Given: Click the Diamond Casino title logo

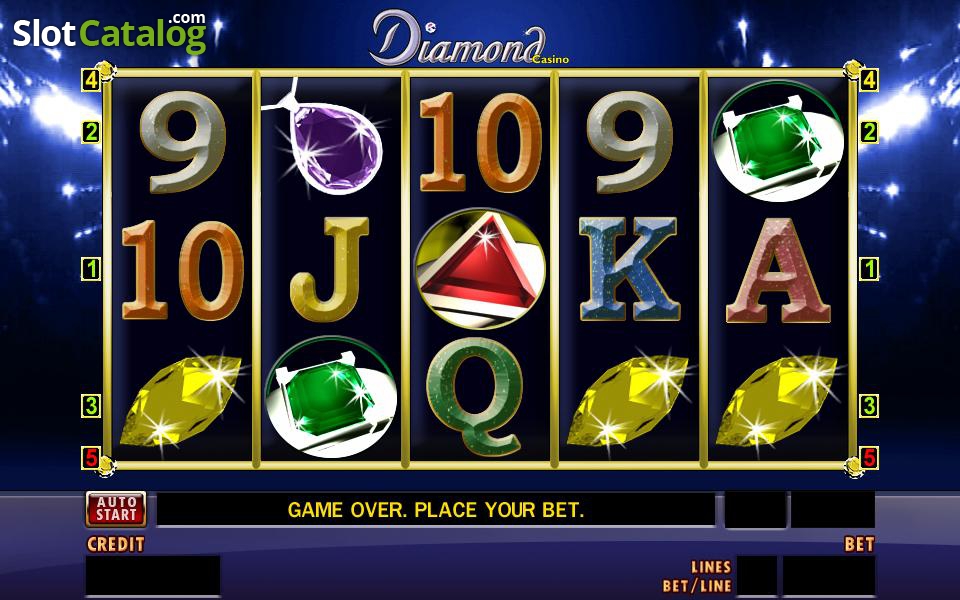Looking at the screenshot, I should [468, 39].
